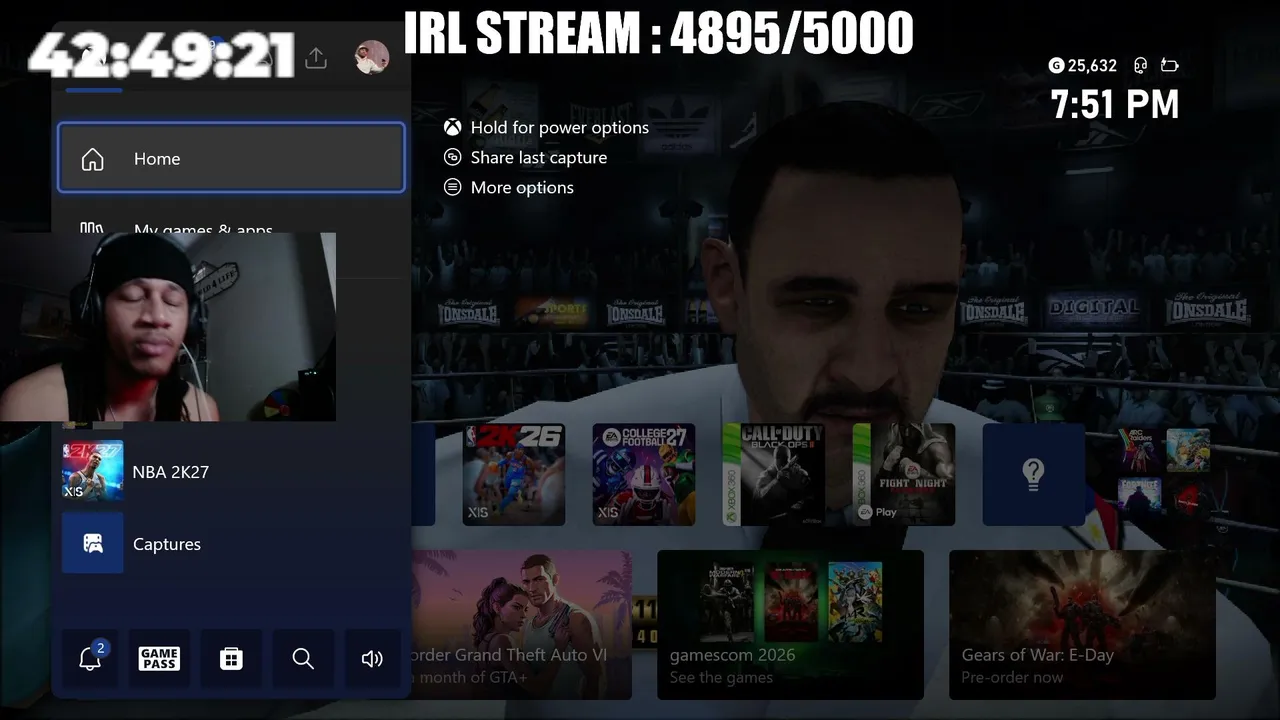
Task: Select Home in the guide menu
Action: click(231, 158)
